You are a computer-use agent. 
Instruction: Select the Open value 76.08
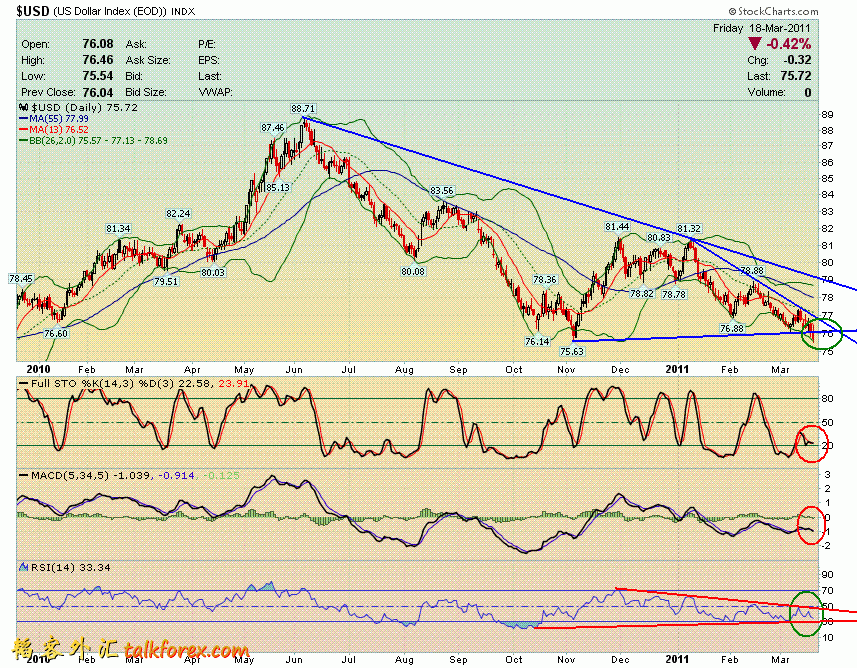tap(98, 44)
